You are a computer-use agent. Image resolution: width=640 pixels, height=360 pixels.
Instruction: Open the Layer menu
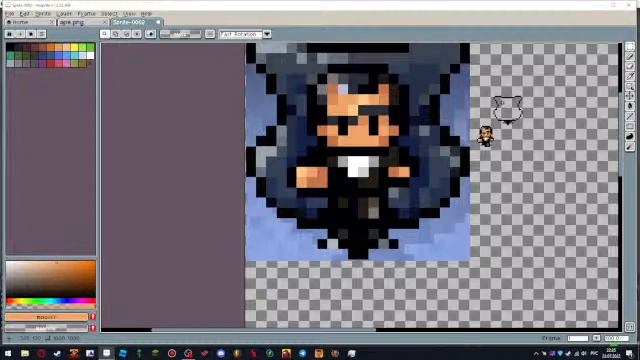coord(64,13)
